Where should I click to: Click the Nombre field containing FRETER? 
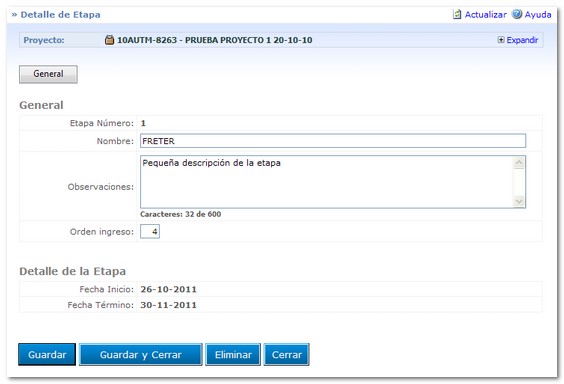coord(333,141)
